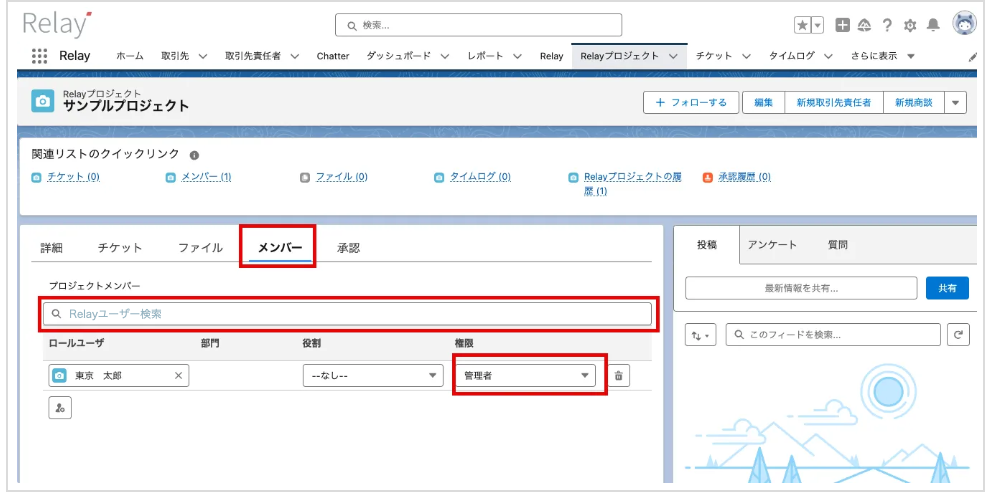This screenshot has width=985, height=492.
Task: Delete 東京 太郎 row with trash icon
Action: click(619, 376)
